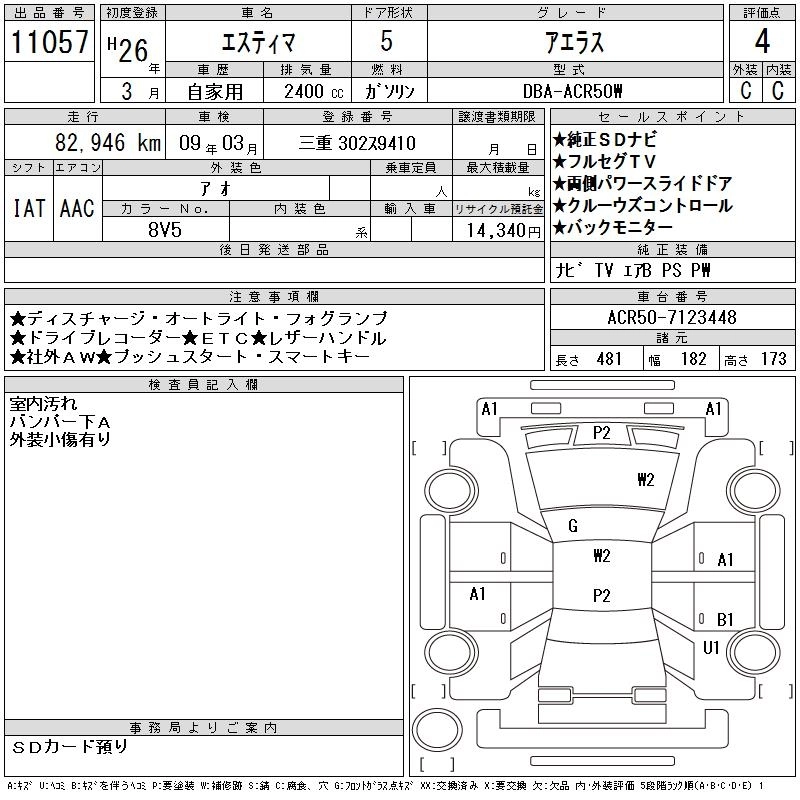Click sales point フルセグTV
Viewport: 800px width, 800px height.
(604, 161)
